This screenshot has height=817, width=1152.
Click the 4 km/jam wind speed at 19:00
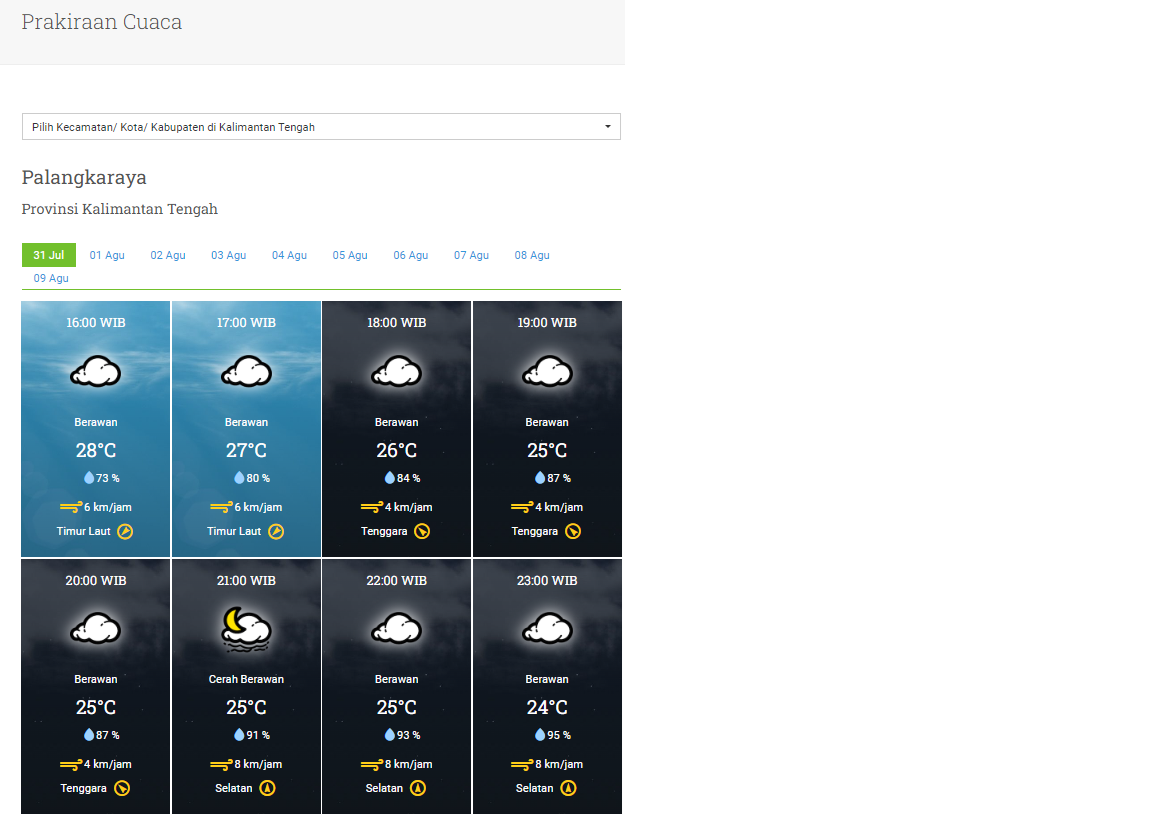coord(559,507)
